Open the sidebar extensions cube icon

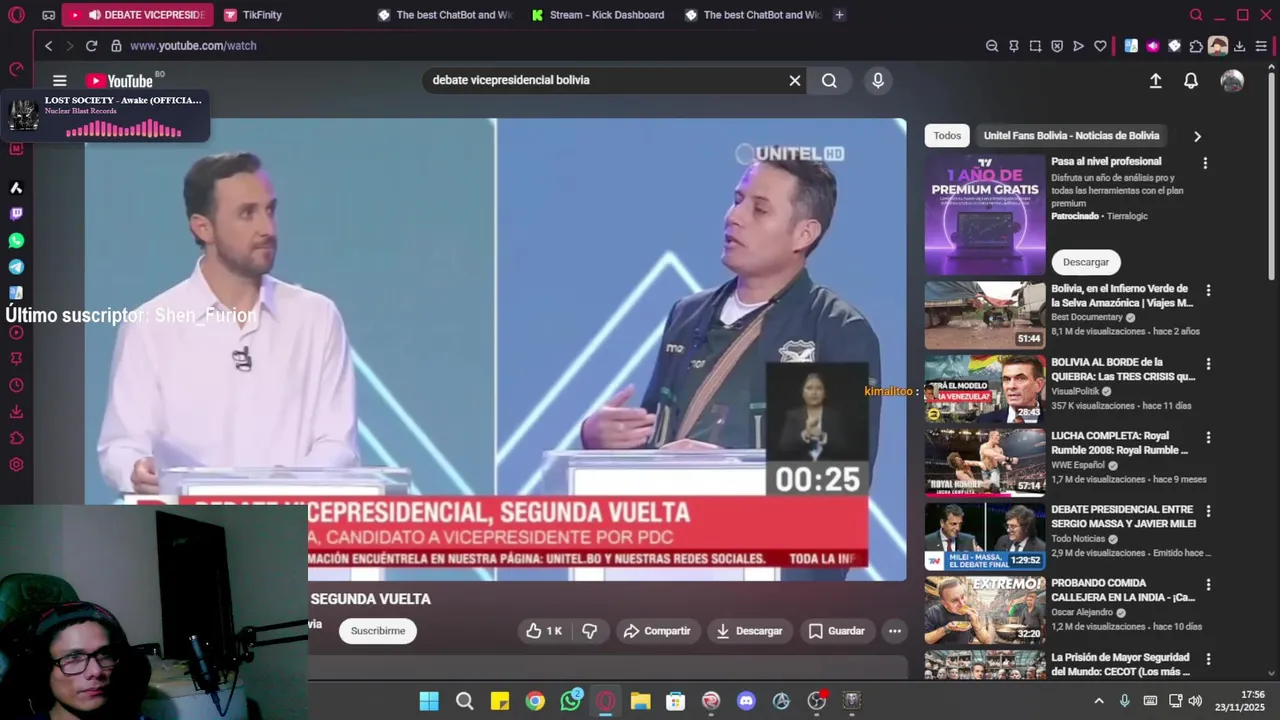[x=16, y=438]
